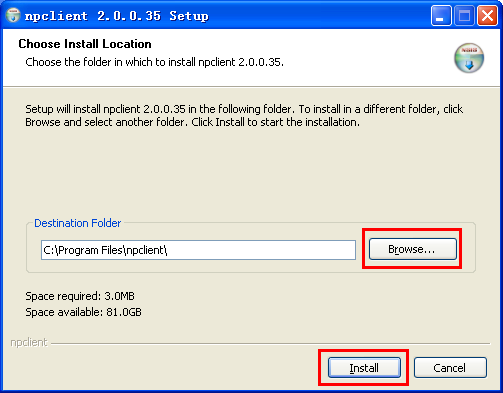Click the 'Space available: 81.0GB' text
The height and width of the screenshot is (393, 503).
click(83, 312)
